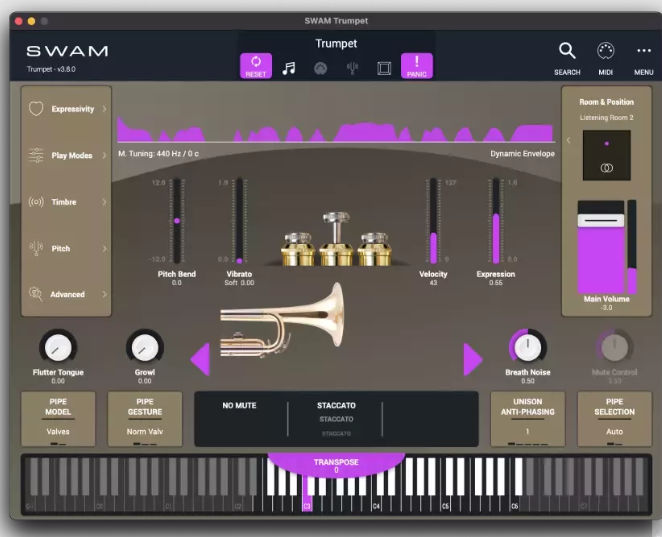The height and width of the screenshot is (537, 662).
Task: Expand the Play Modes section chevron
Action: pyautogui.click(x=104, y=155)
